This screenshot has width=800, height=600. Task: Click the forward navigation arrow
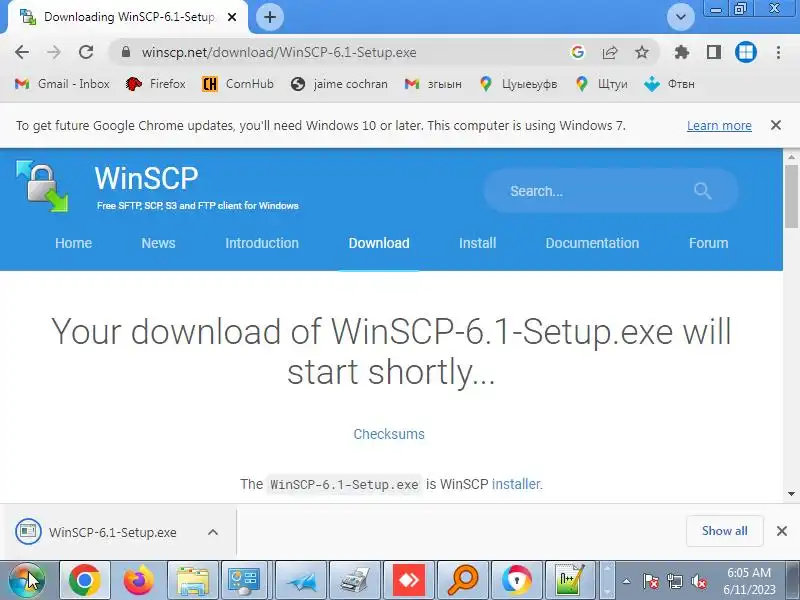tap(54, 52)
